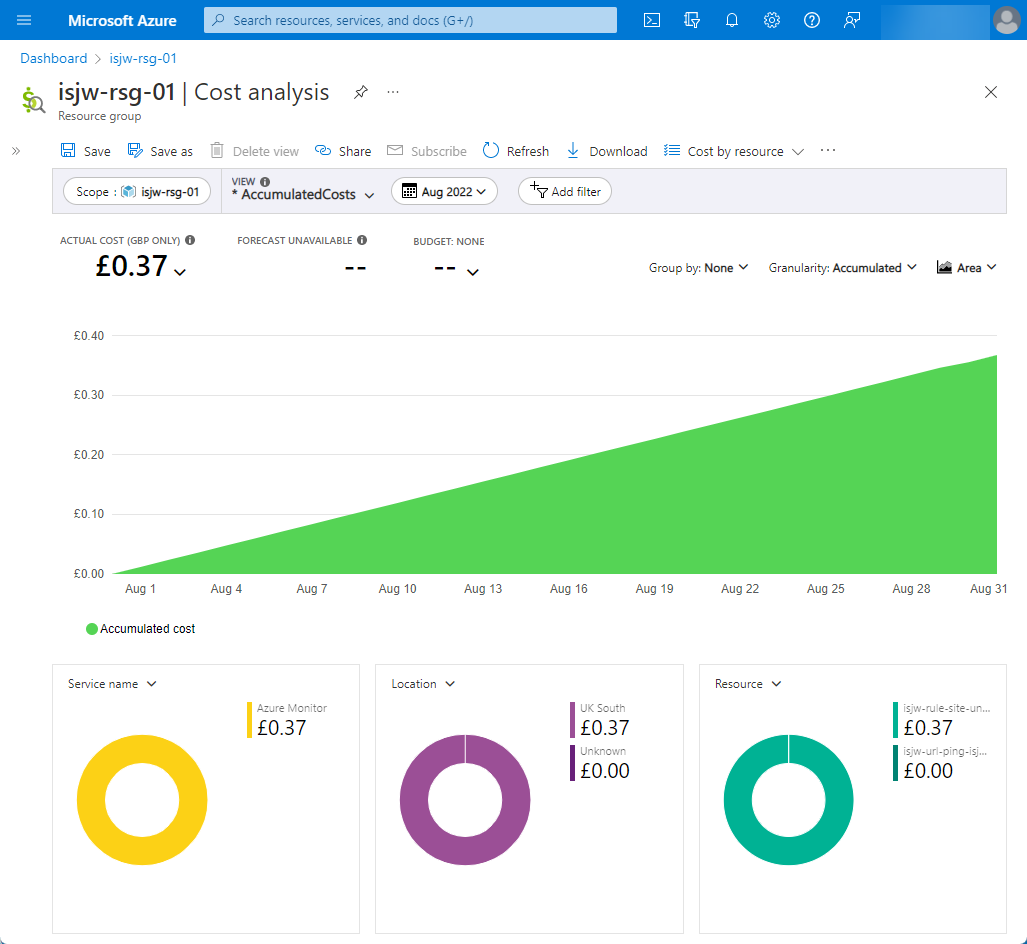The image size is (1027, 944).
Task: Open the AccumulatedCosts view dropdown
Action: click(x=303, y=195)
